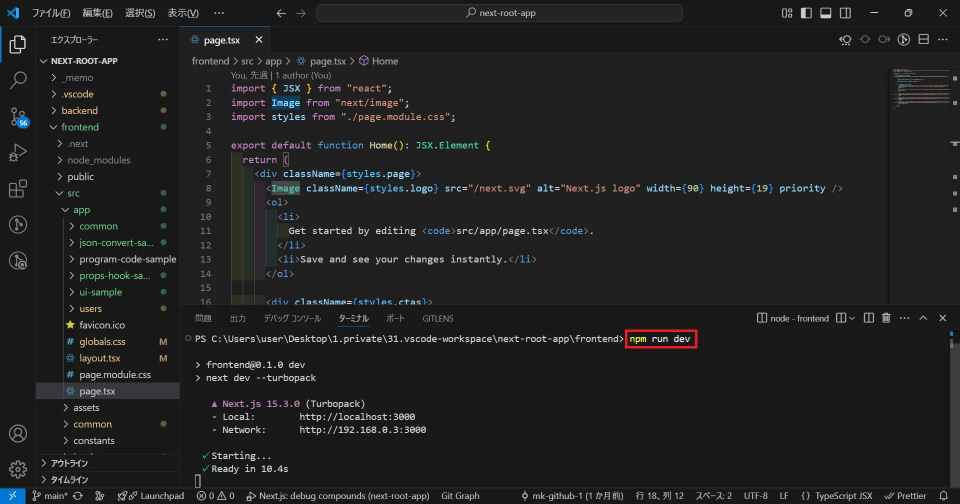This screenshot has width=960, height=504.
Task: Expand the タイムライン section
Action: tap(108, 480)
